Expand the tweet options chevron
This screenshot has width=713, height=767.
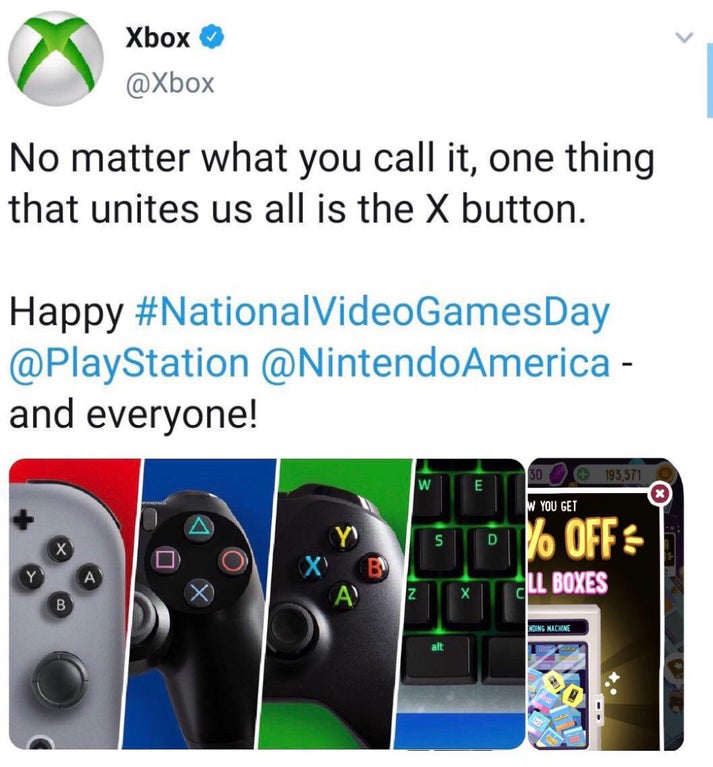(x=683, y=37)
